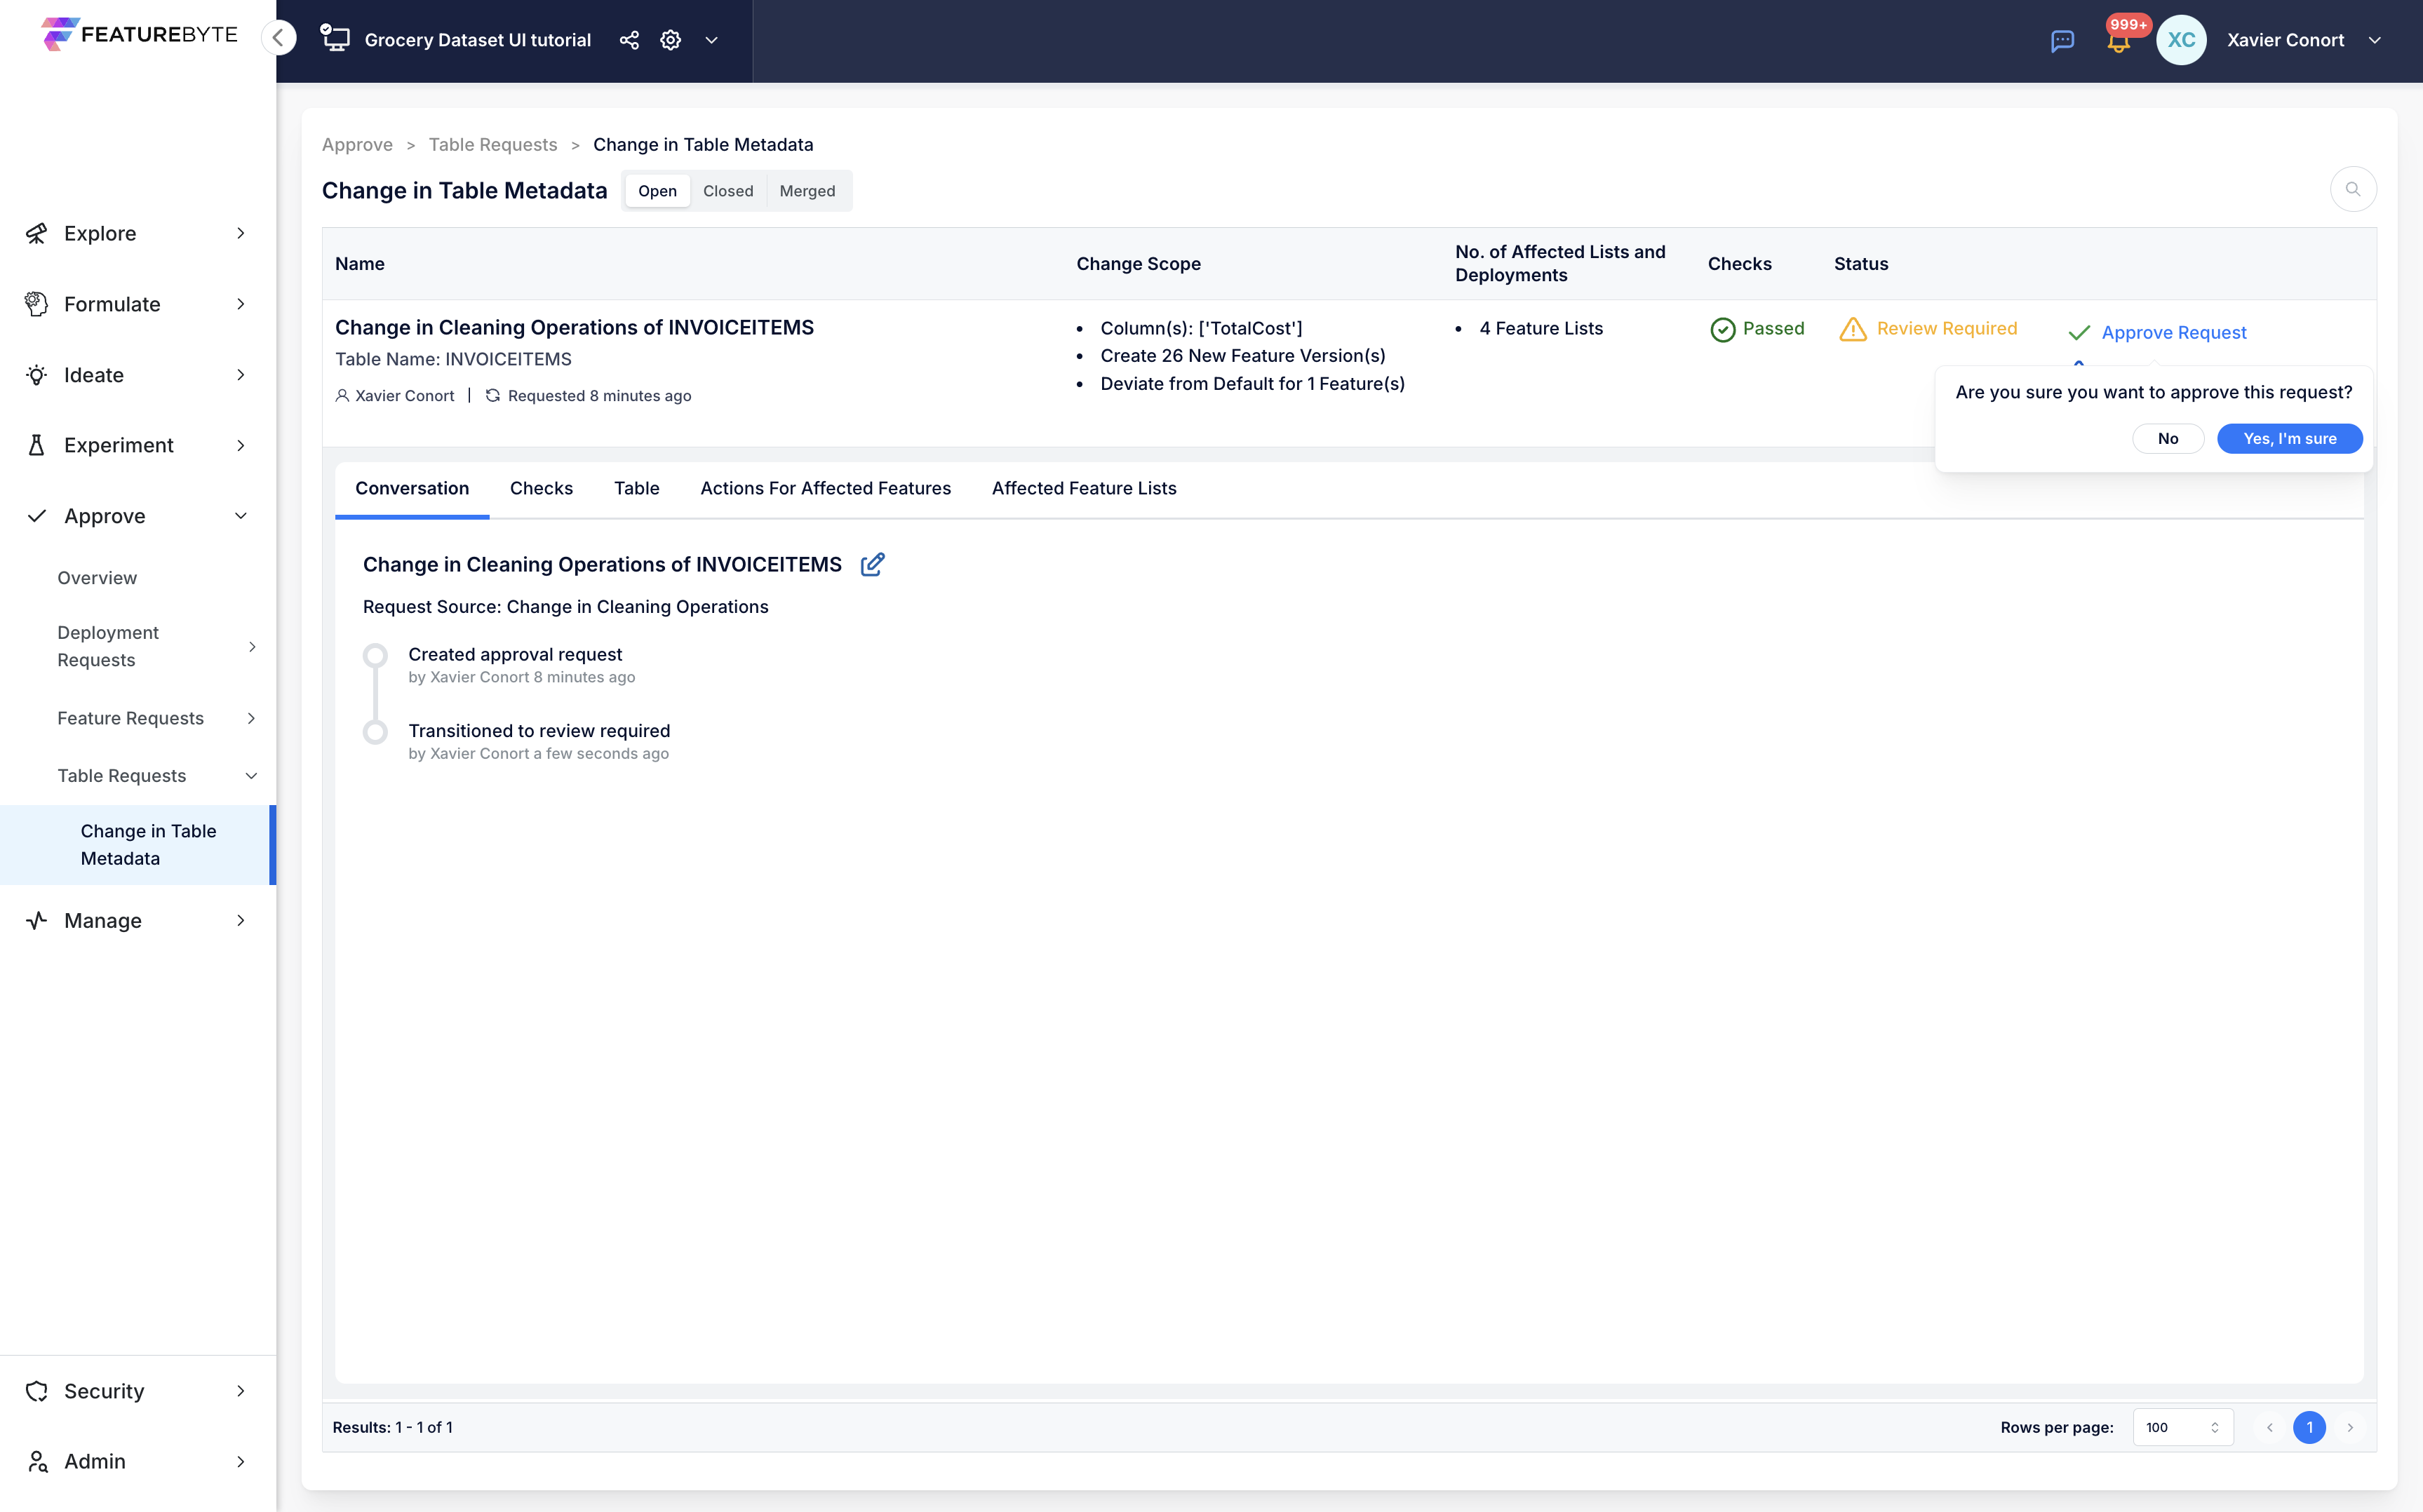
Task: Click the share icon next to catalog name
Action: pyautogui.click(x=629, y=40)
